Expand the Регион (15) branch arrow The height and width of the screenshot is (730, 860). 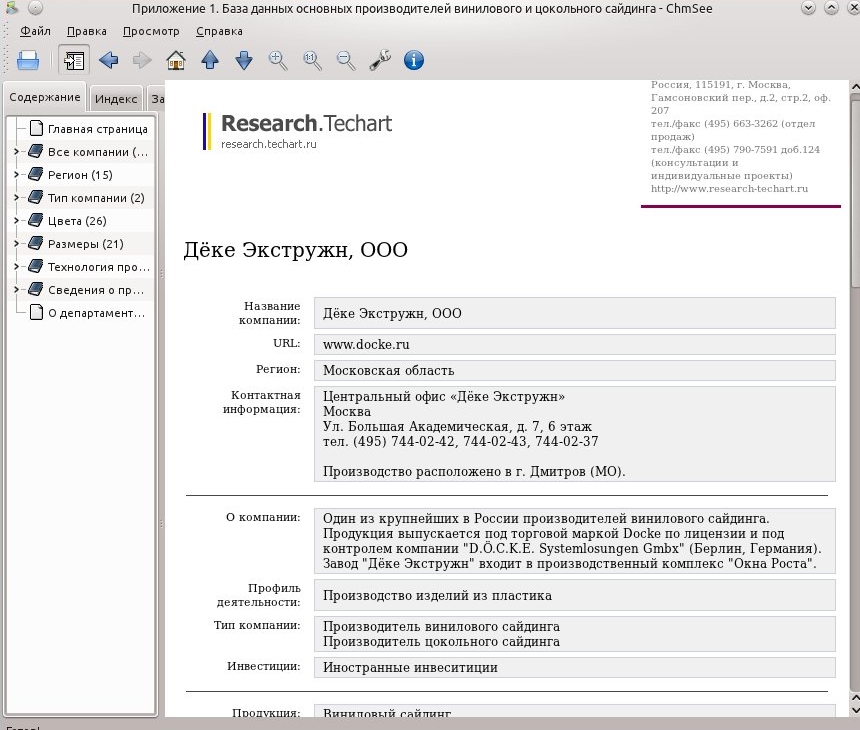pos(16,174)
